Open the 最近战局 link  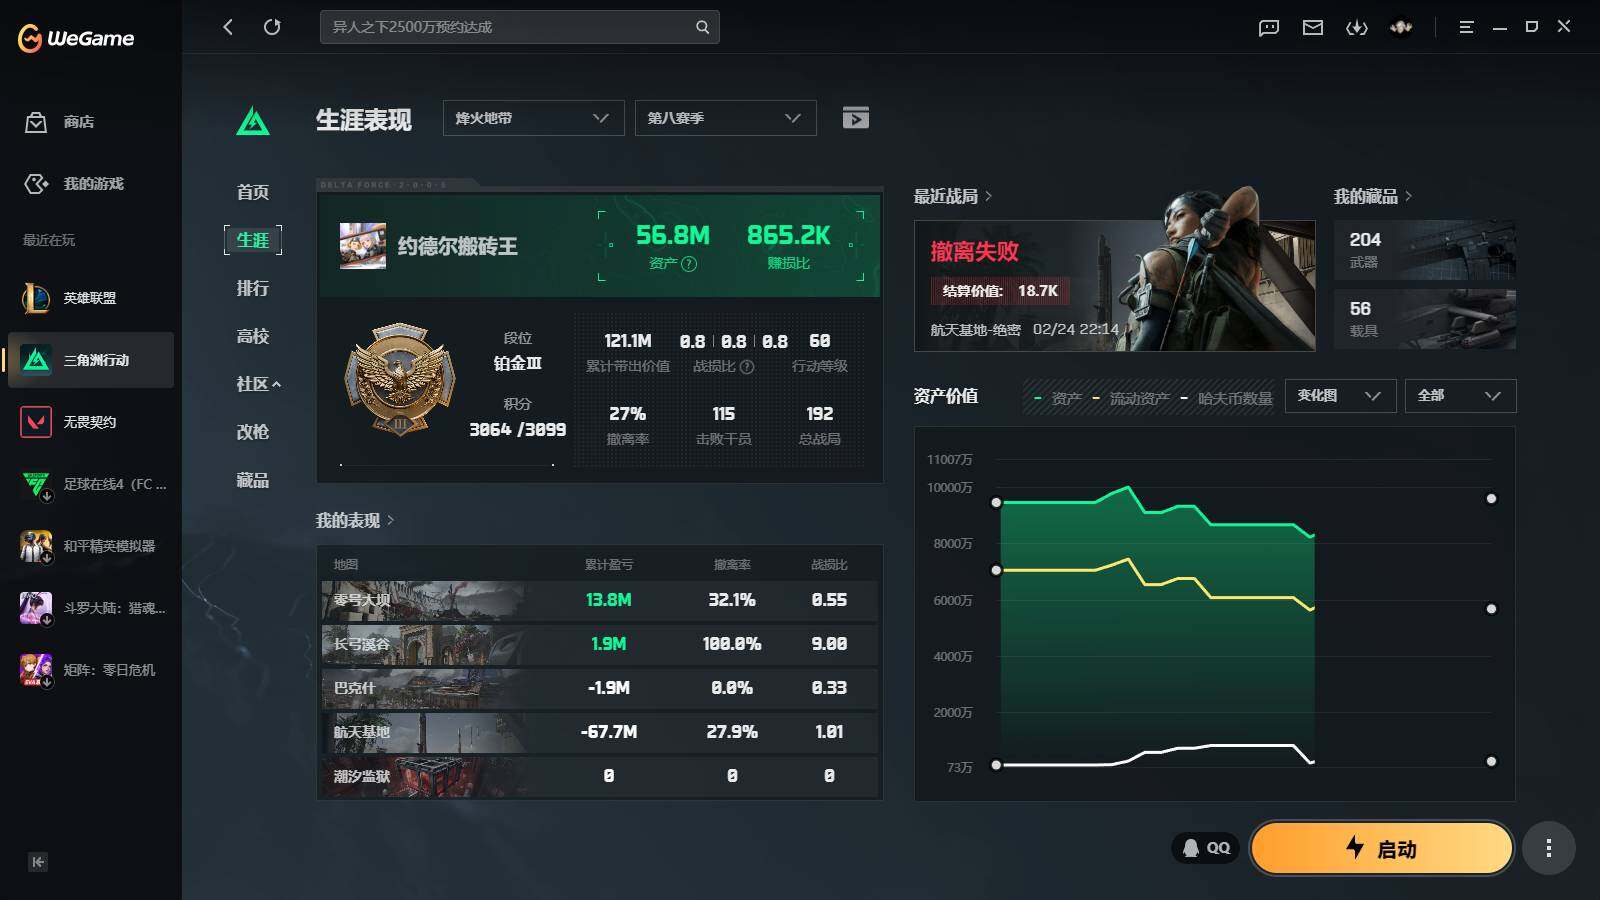tap(953, 196)
